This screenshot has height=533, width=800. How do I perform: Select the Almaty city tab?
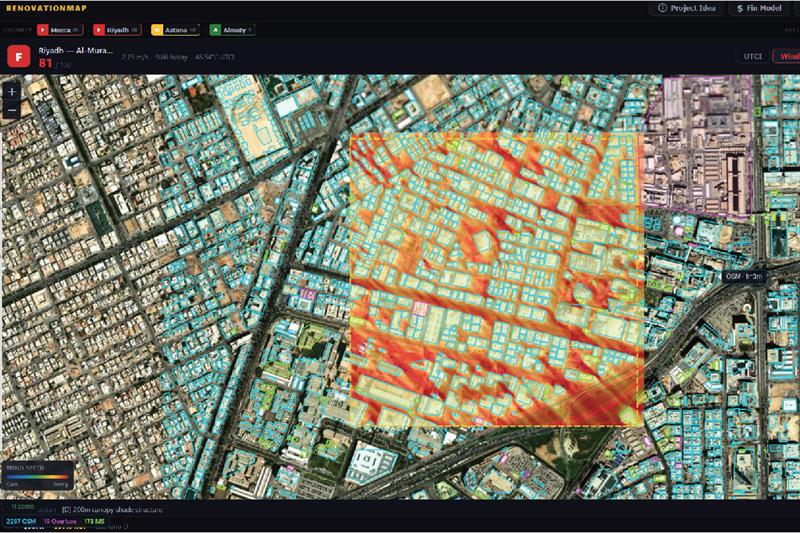click(x=232, y=30)
